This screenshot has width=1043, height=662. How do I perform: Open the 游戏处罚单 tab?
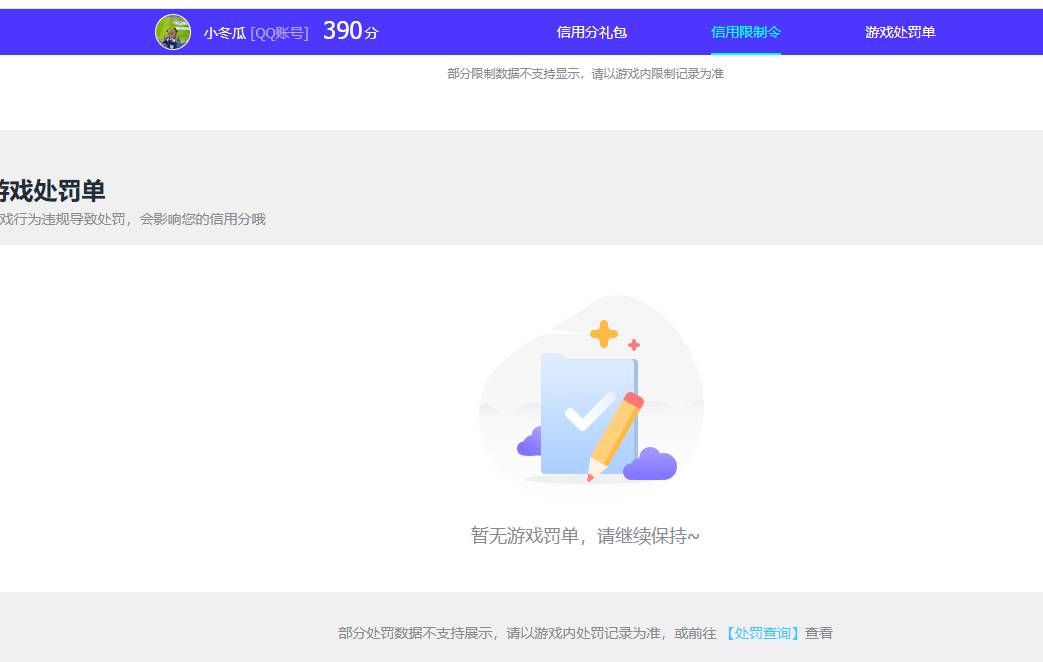901,32
